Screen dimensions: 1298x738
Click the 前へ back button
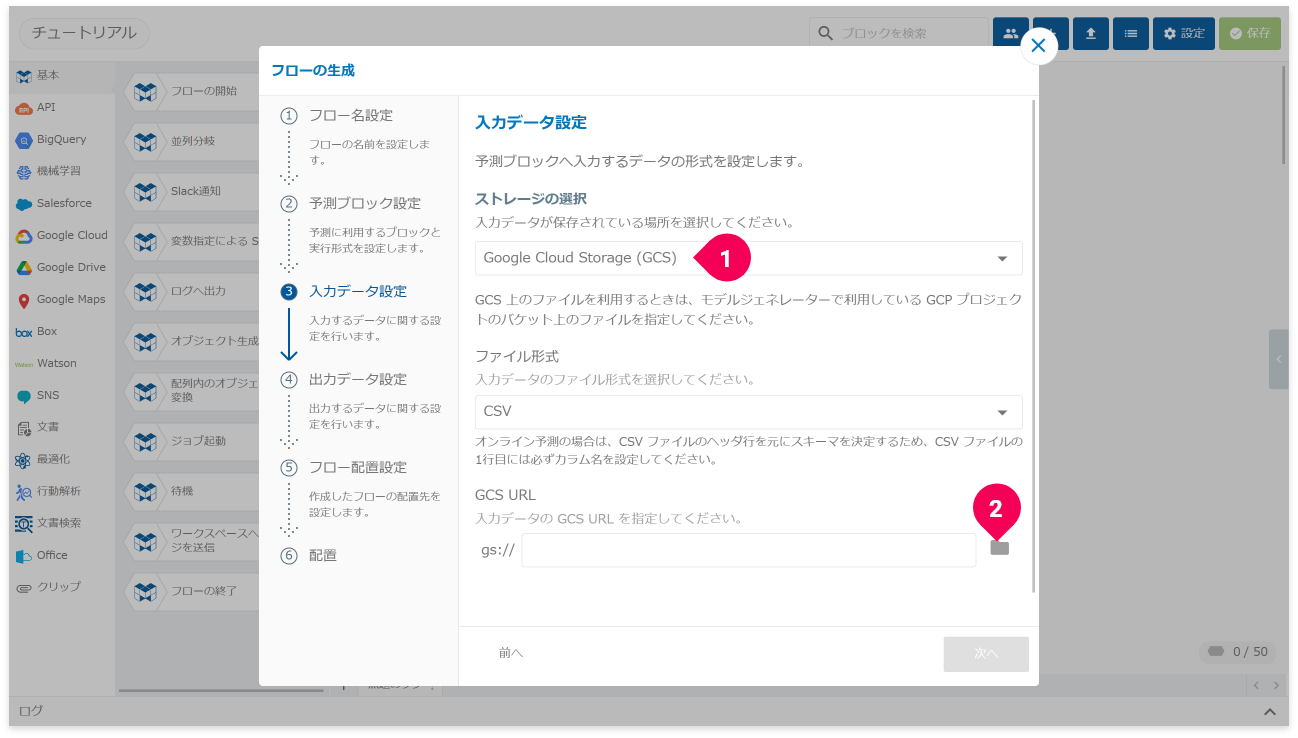coord(511,653)
